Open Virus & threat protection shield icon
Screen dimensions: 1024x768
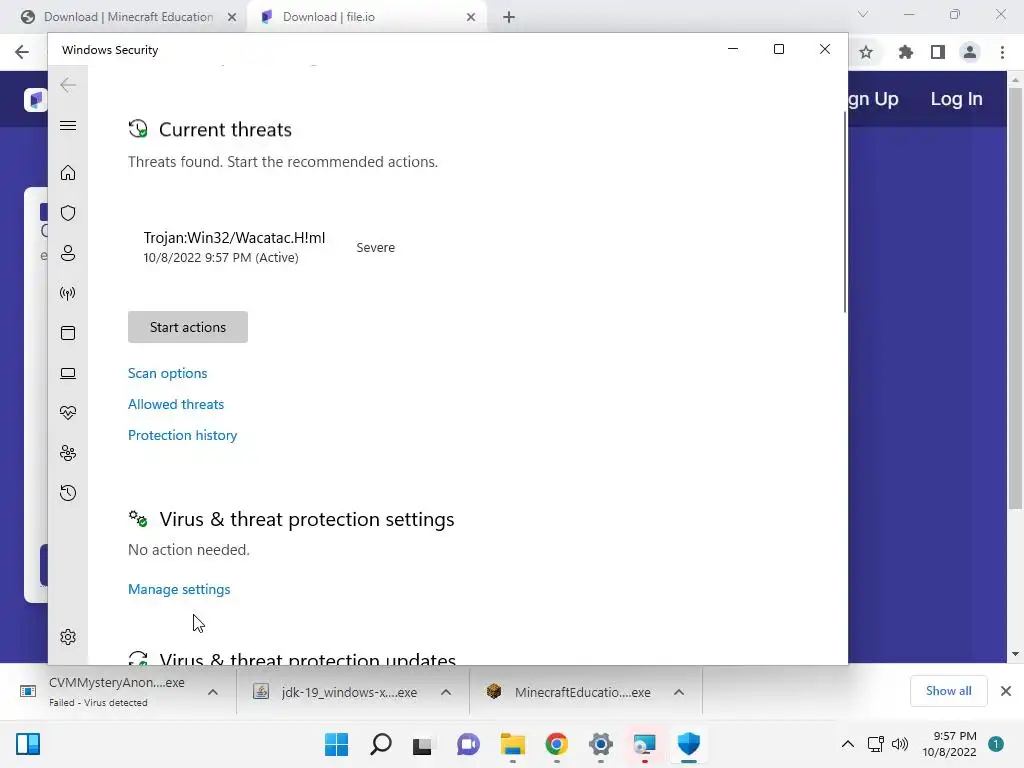click(68, 213)
